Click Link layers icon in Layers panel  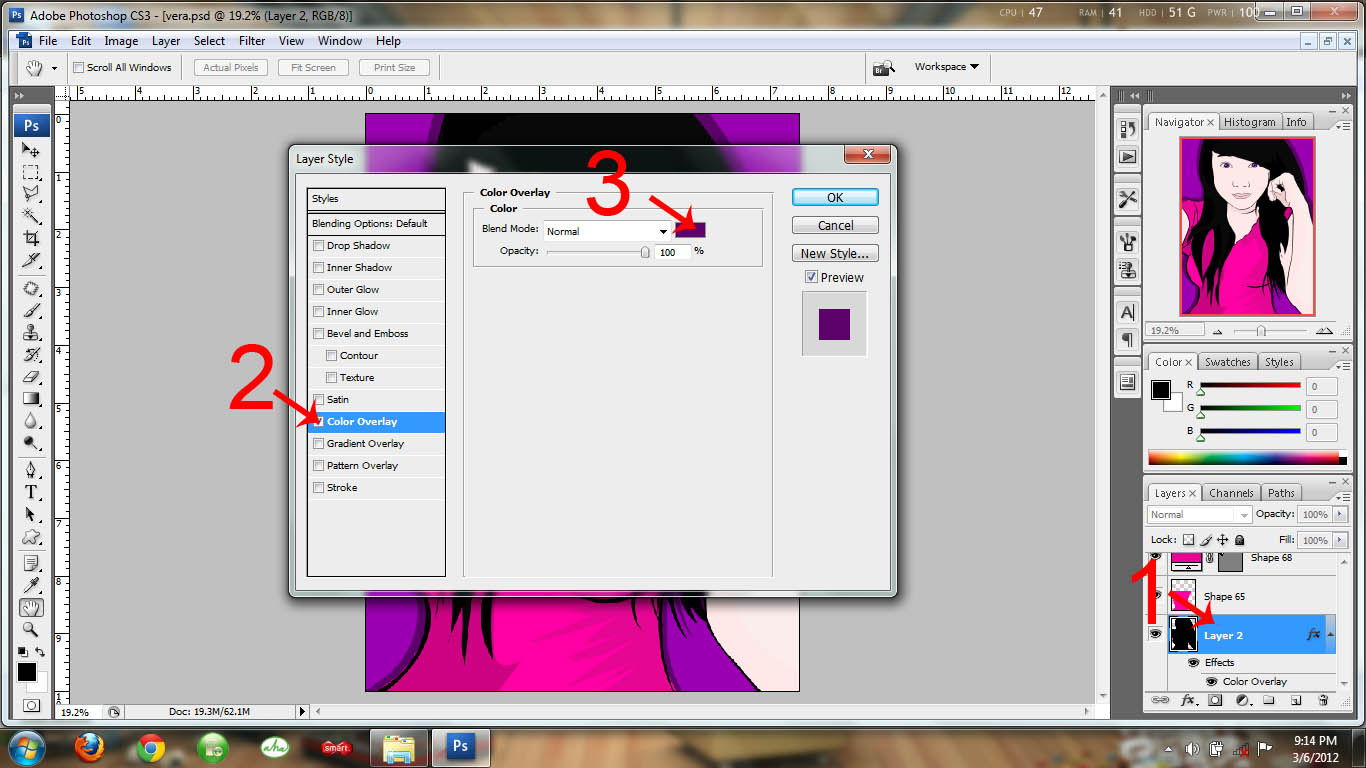[1161, 701]
